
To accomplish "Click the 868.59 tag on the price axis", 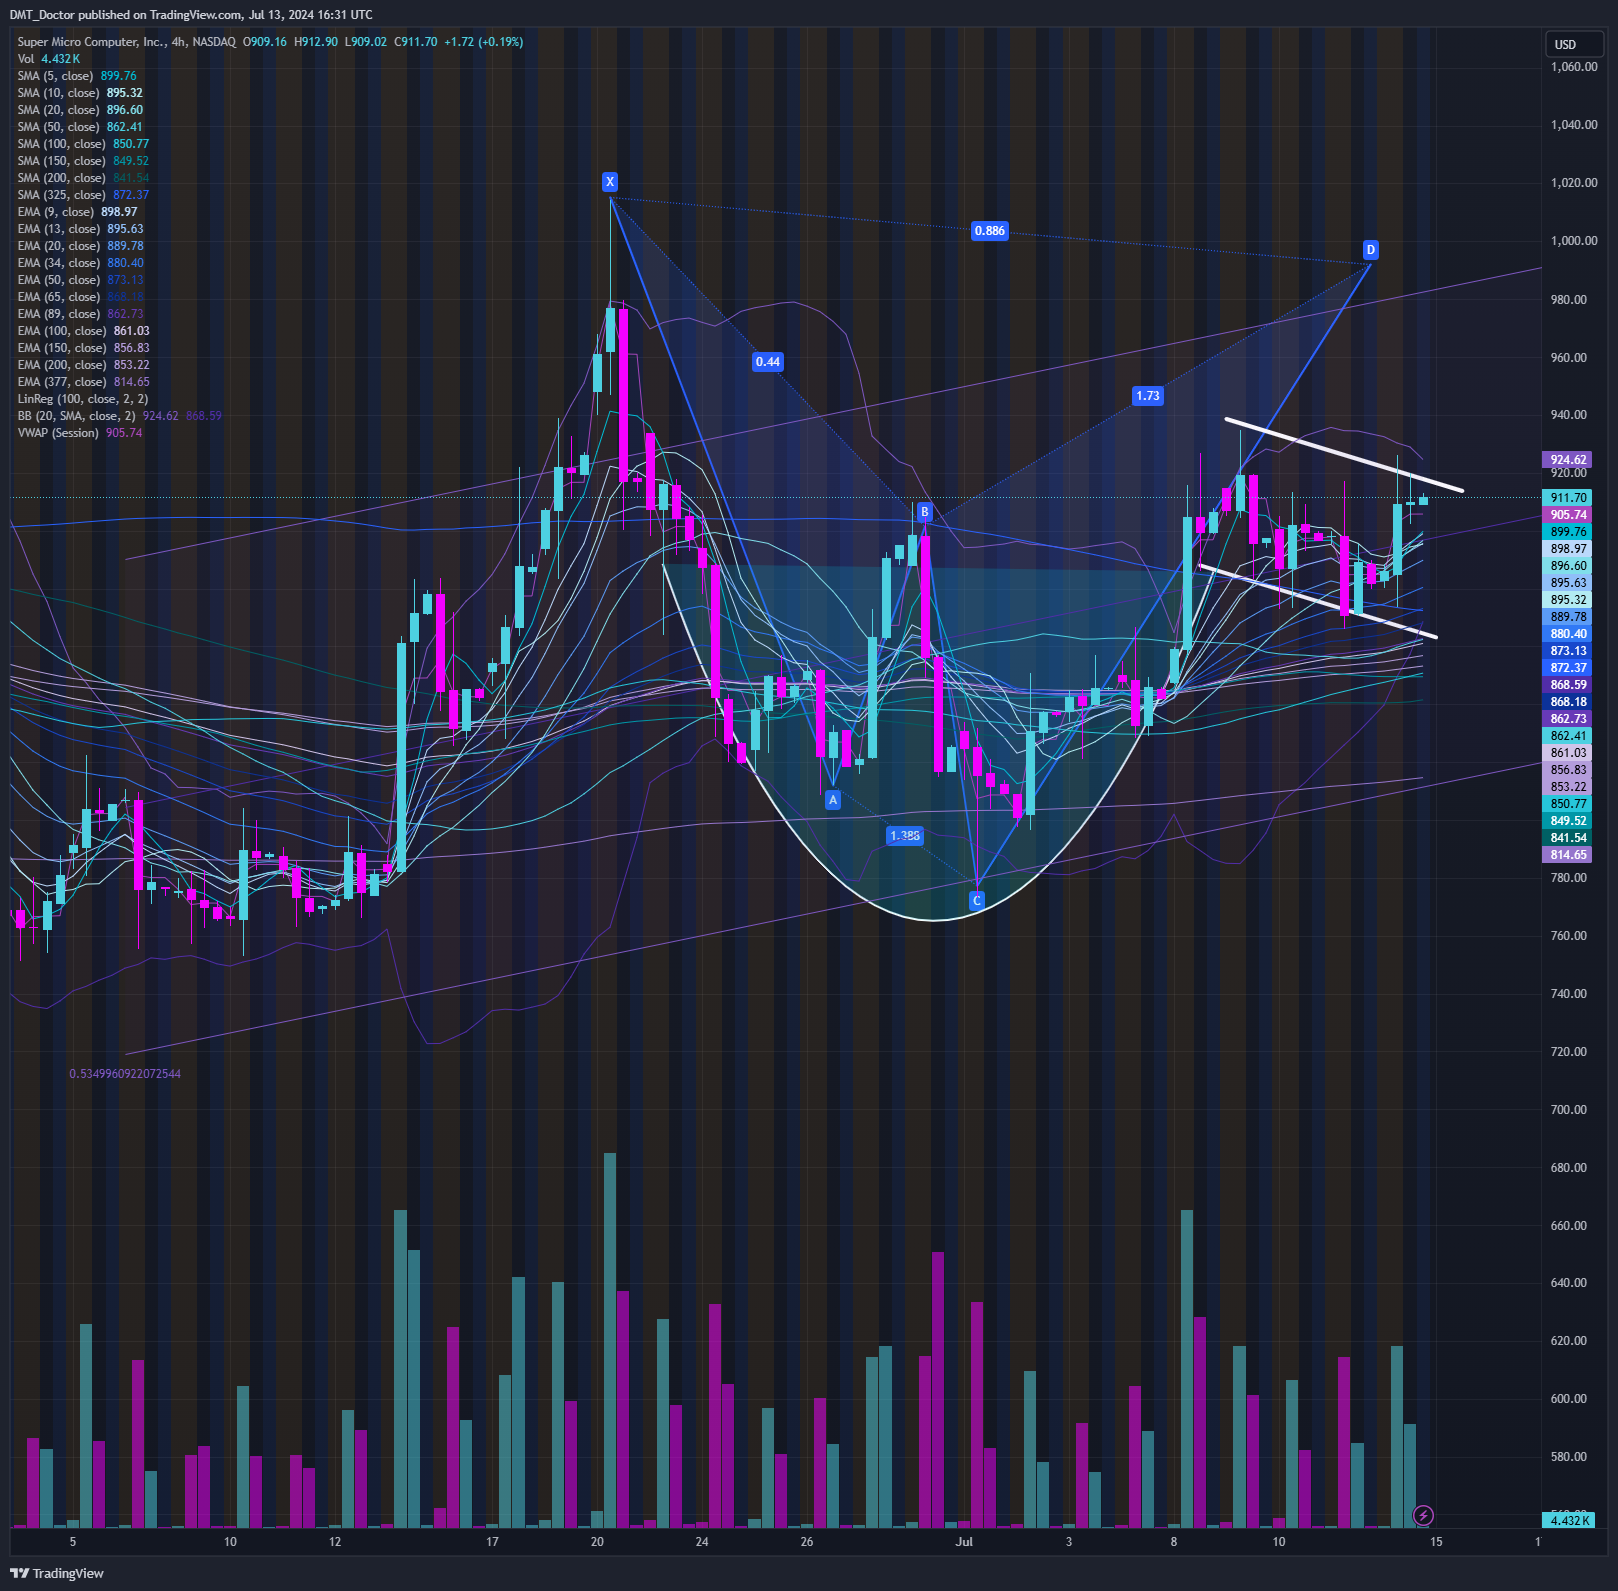I will [1568, 685].
